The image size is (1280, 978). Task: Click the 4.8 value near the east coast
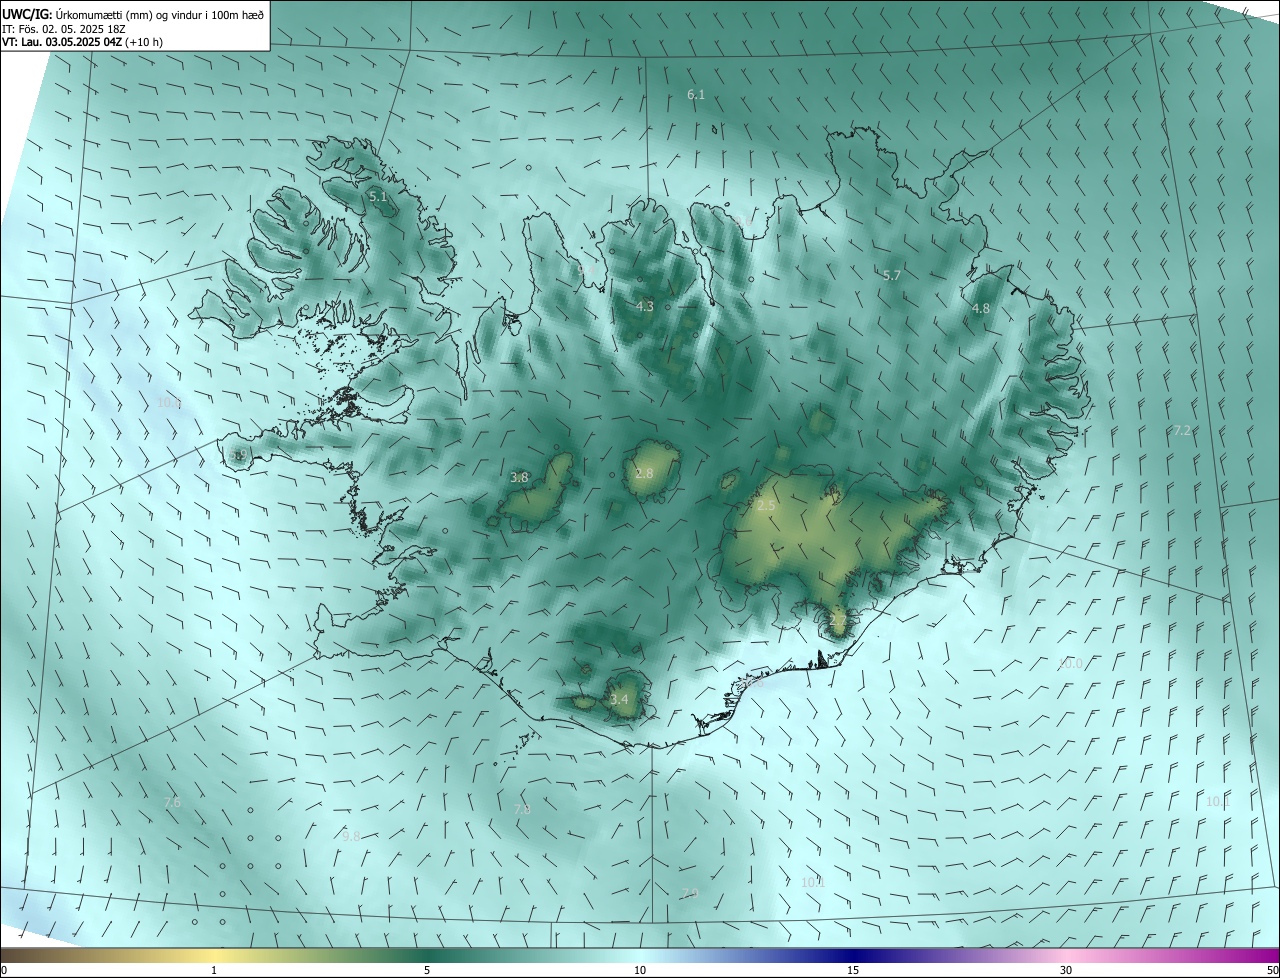[981, 309]
